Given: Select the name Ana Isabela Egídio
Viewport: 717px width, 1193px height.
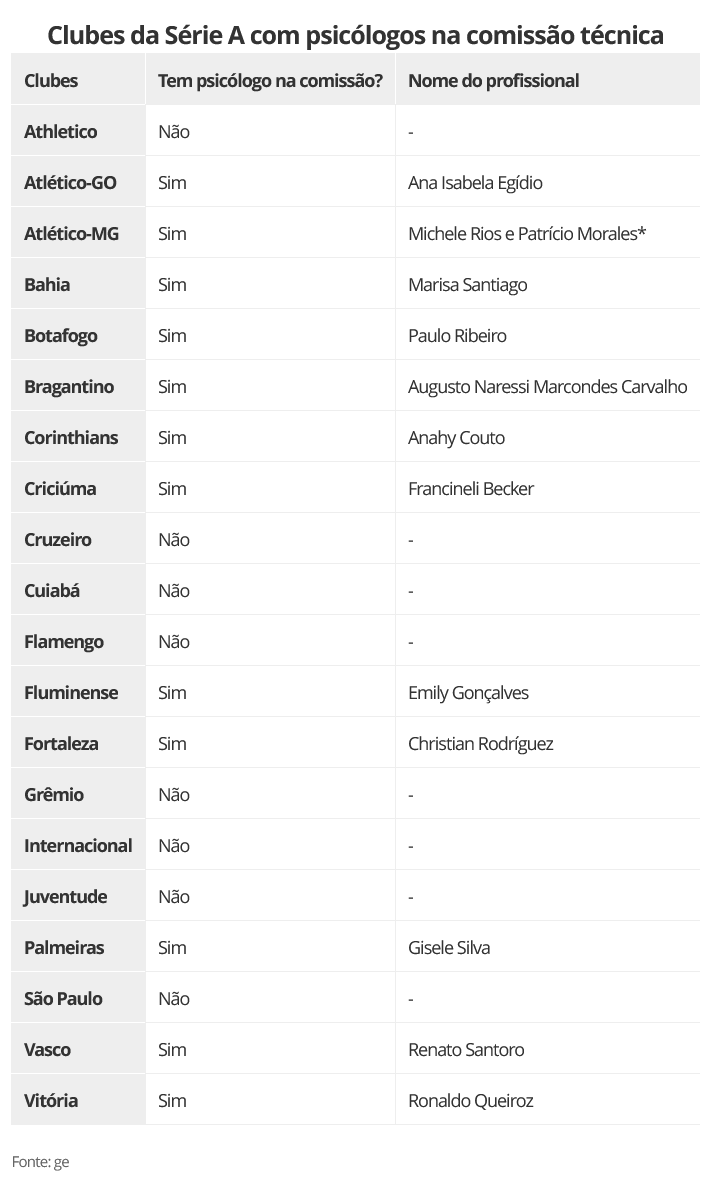Looking at the screenshot, I should (x=475, y=183).
